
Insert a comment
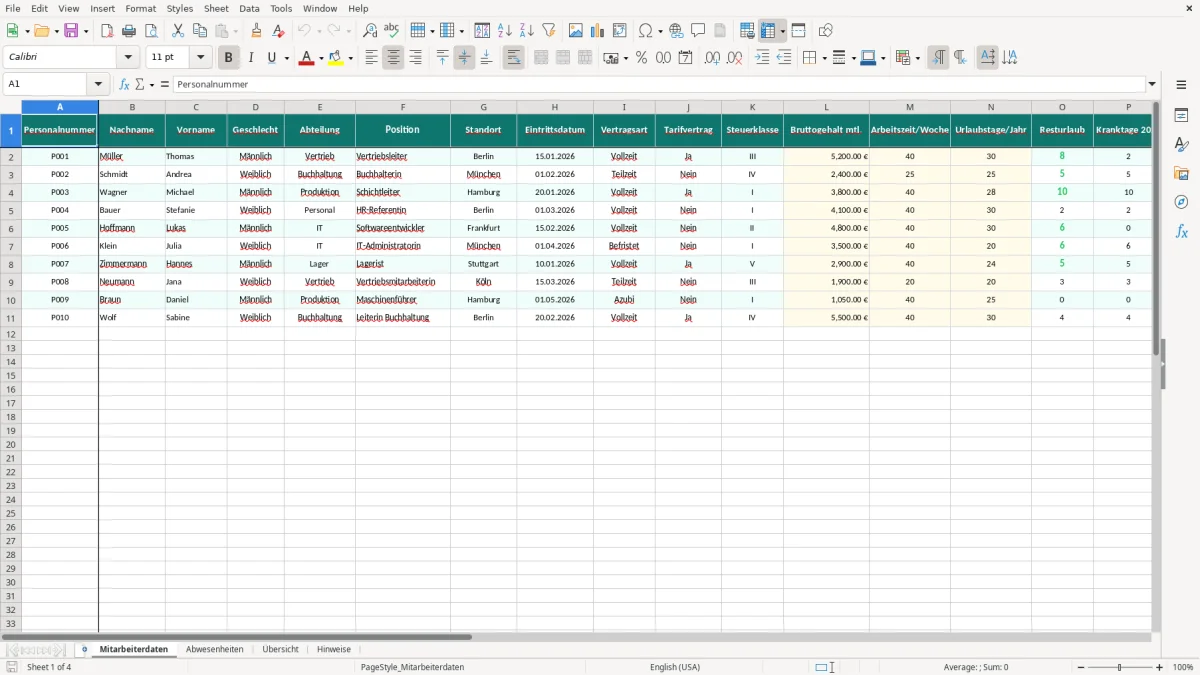(698, 31)
